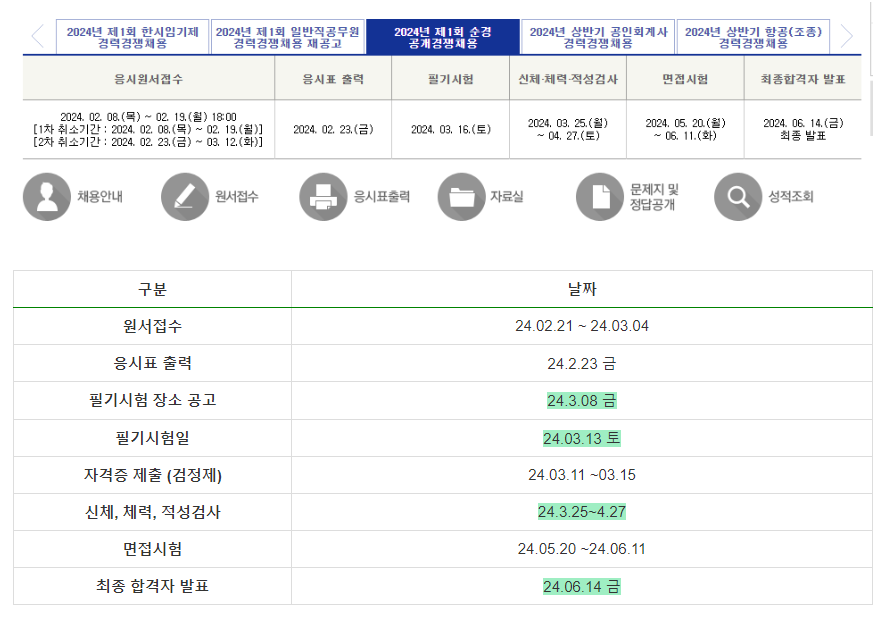
Task: Click the 원서접수 pencil icon
Action: (x=185, y=197)
